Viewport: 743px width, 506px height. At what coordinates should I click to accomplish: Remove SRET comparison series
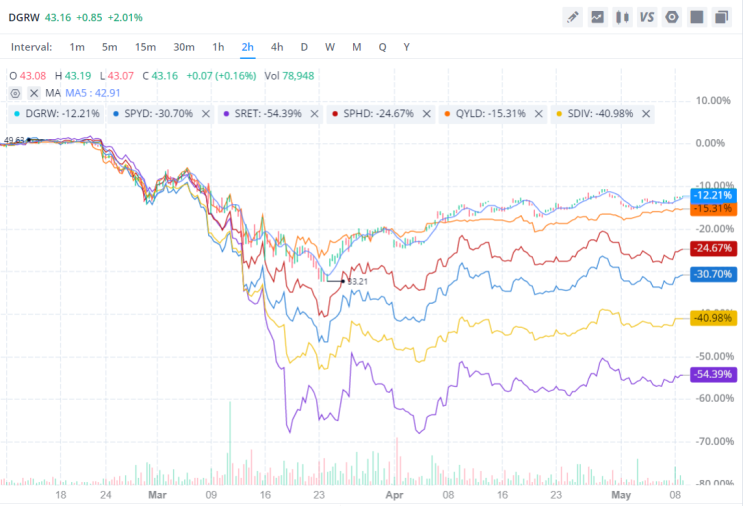tap(314, 114)
